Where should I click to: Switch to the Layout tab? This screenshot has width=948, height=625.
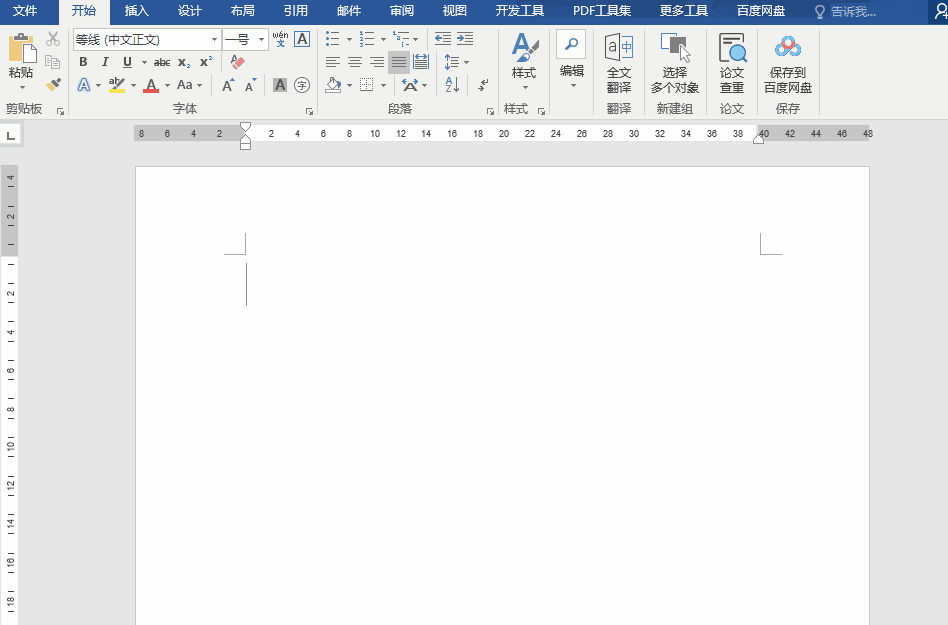coord(242,11)
